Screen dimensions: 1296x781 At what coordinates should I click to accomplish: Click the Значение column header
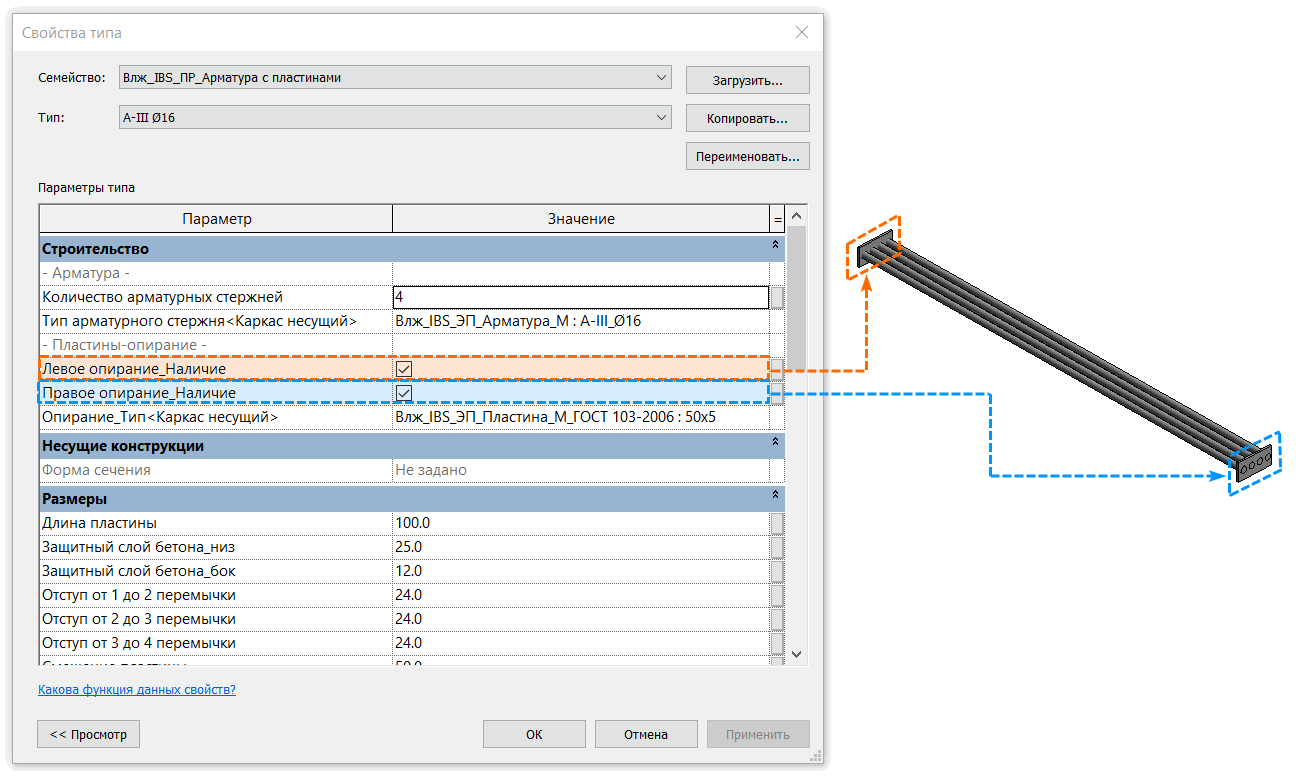(581, 219)
